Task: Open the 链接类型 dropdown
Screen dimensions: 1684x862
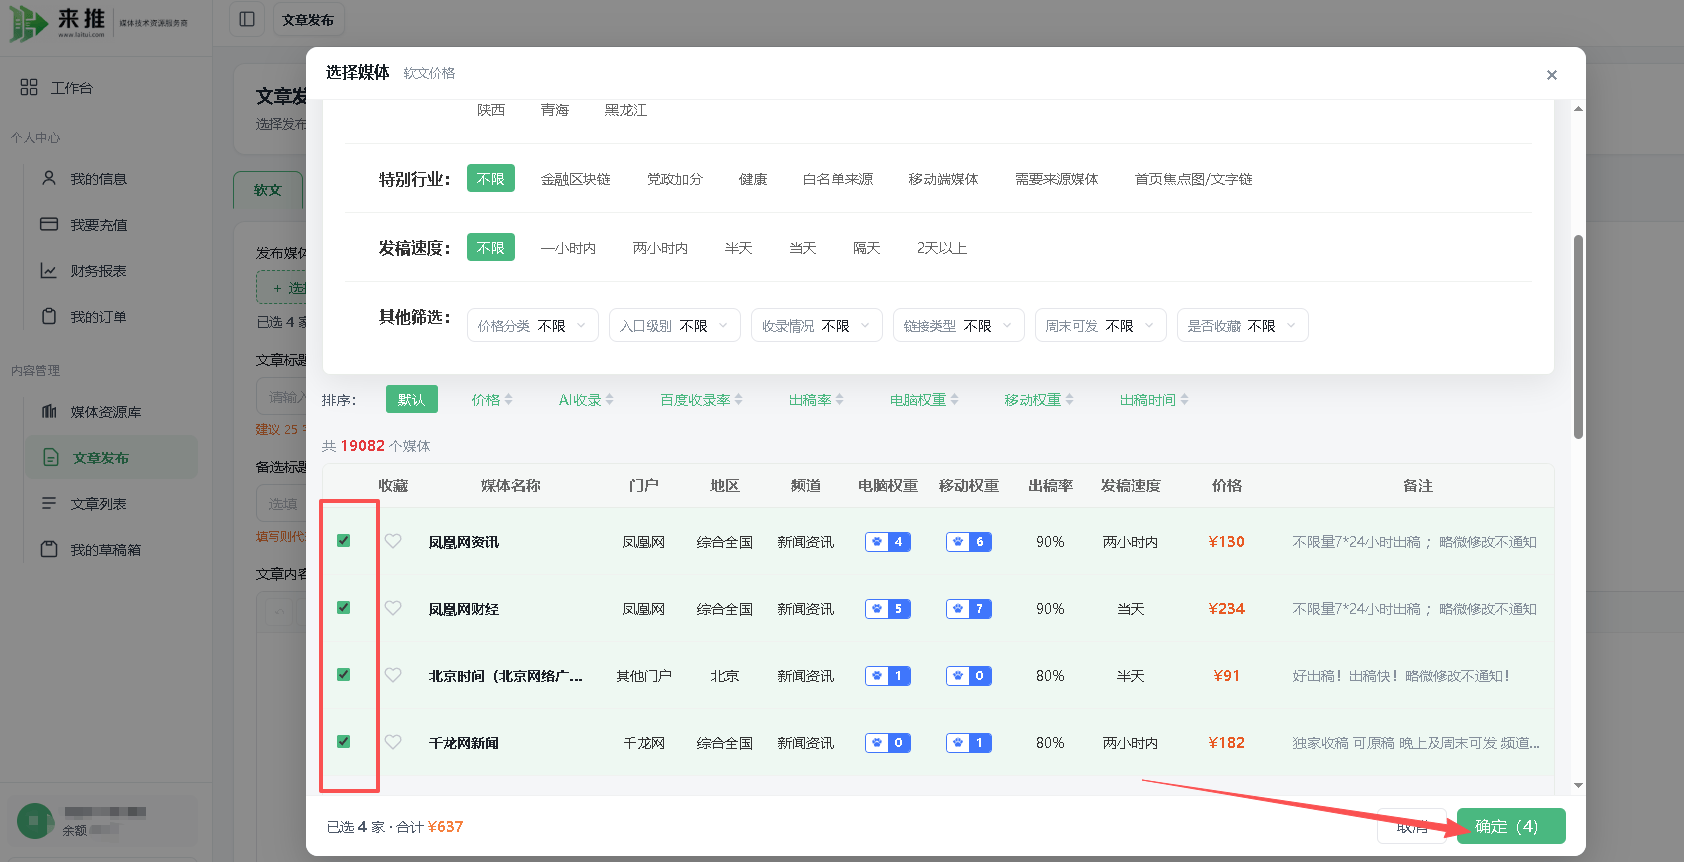Action: 959,325
